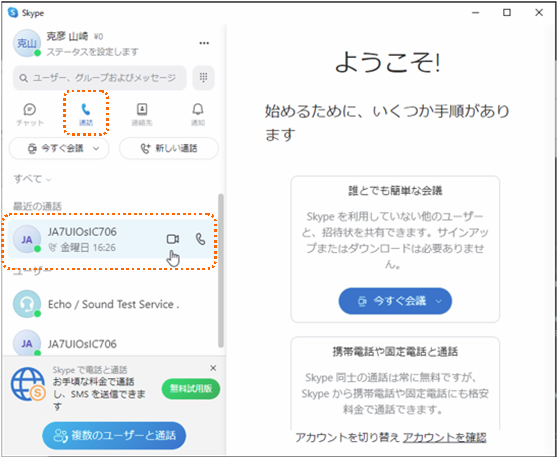
Task: Switch to the 連絡先 tab
Action: [x=142, y=115]
